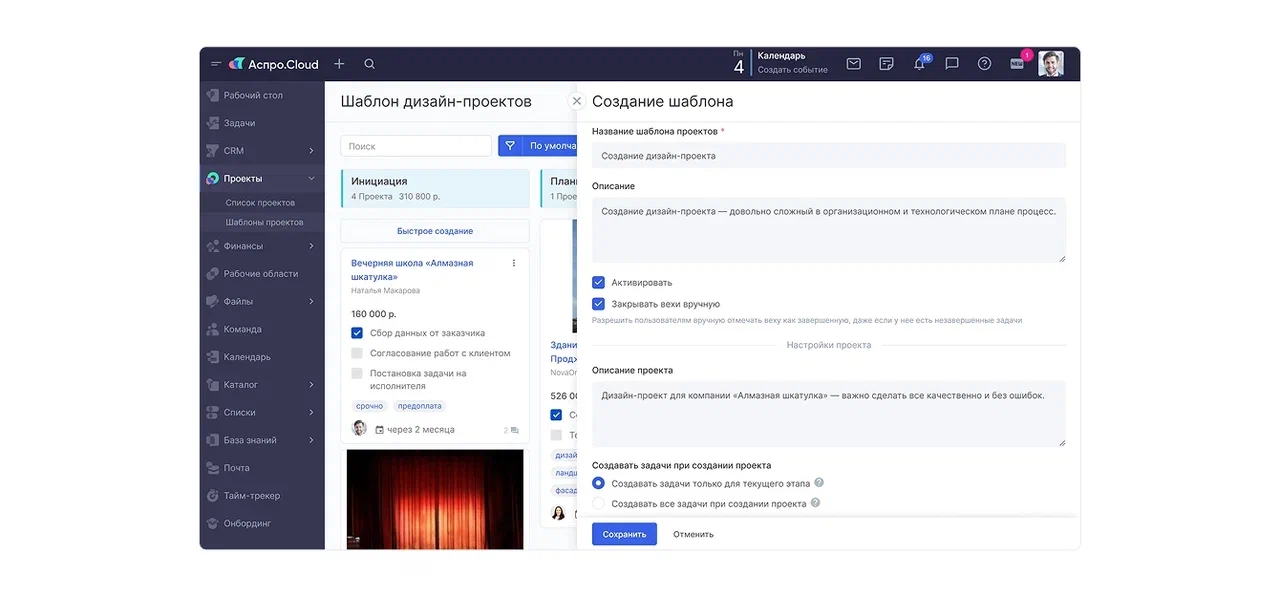This screenshot has width=1280, height=597.
Task: Uncheck the Активировать checkbox
Action: coord(598,283)
